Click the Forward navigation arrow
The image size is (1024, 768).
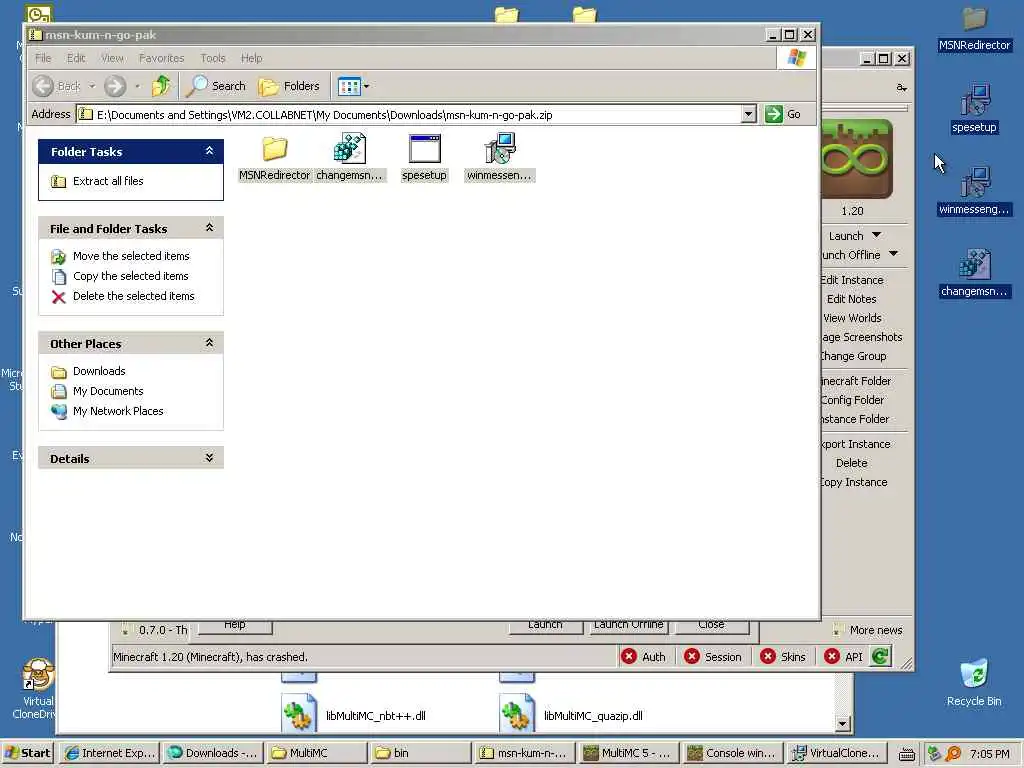115,86
